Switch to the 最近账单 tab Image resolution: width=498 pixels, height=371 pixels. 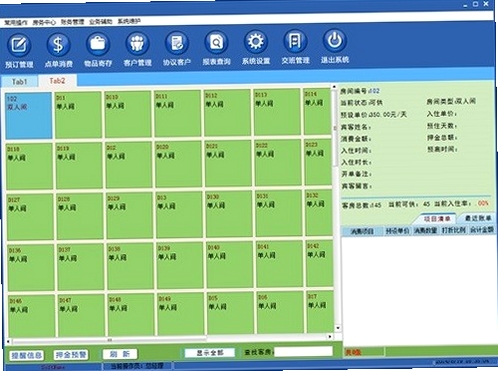[x=478, y=218]
